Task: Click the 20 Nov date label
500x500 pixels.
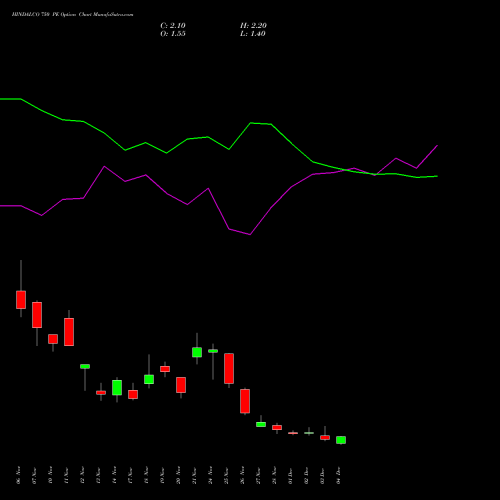Action: tap(178, 475)
